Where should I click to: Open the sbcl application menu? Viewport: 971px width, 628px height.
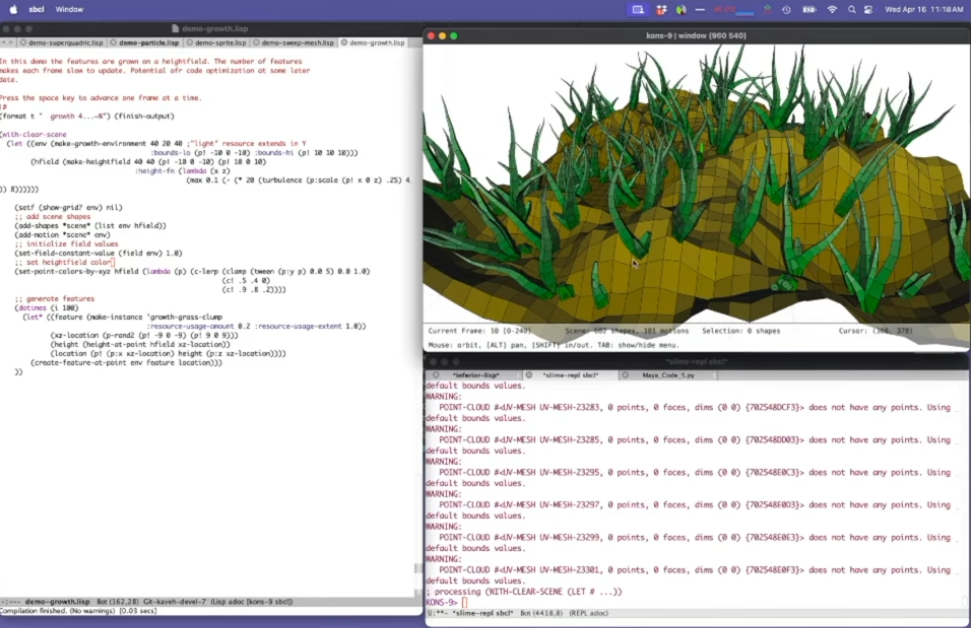tap(36, 9)
